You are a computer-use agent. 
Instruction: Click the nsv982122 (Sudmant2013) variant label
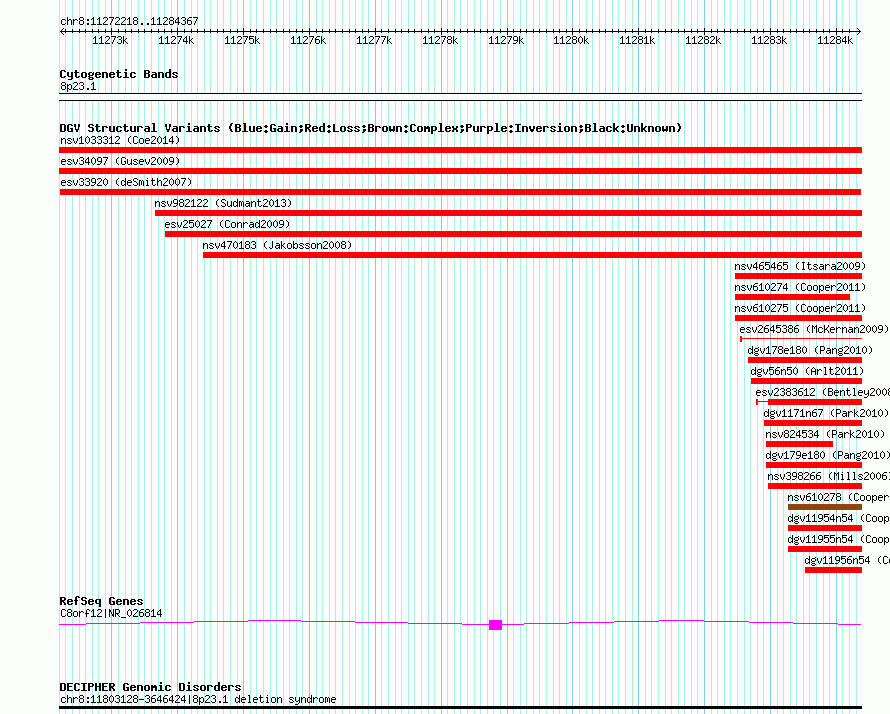(222, 203)
